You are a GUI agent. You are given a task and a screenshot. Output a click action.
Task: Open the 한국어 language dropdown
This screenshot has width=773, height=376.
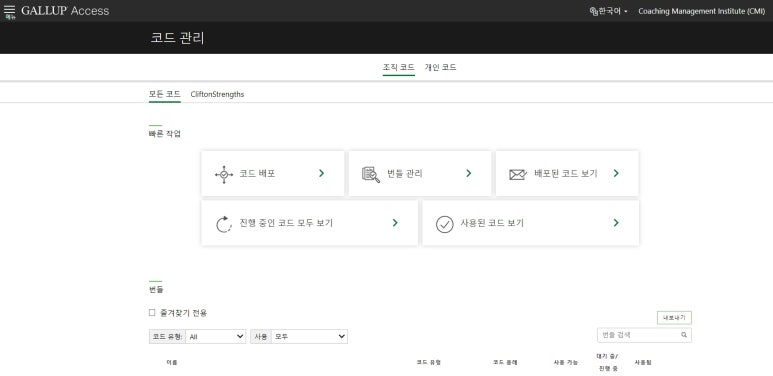[x=609, y=11]
